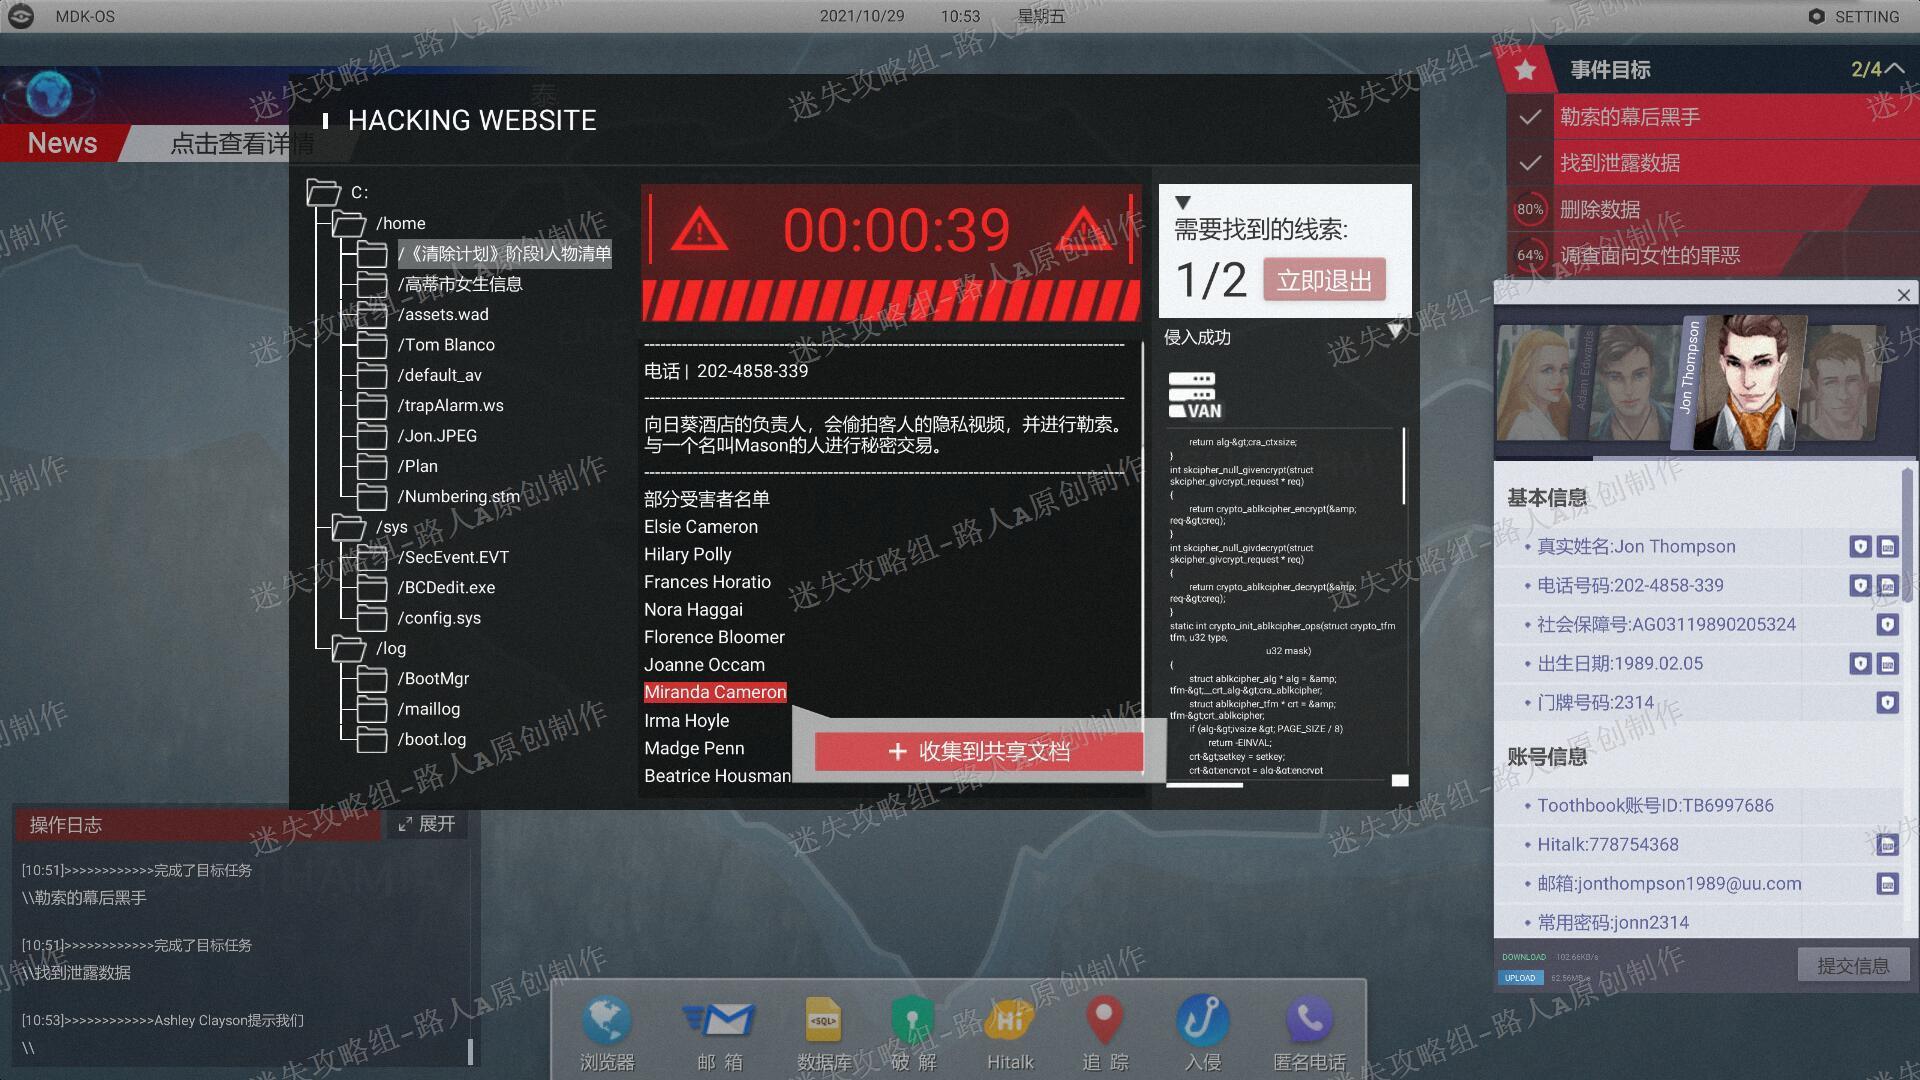
Task: Open the /boot.log item
Action: tap(432, 739)
